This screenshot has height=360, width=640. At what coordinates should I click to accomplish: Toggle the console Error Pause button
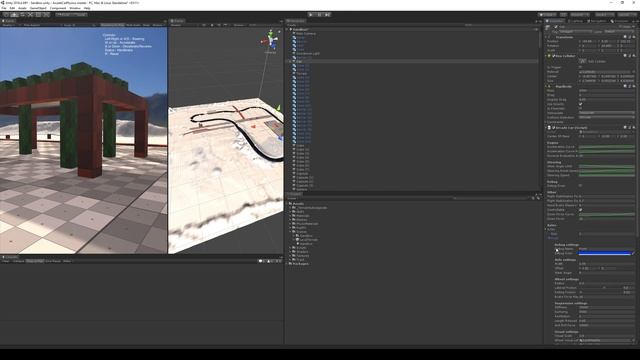click(x=53, y=261)
